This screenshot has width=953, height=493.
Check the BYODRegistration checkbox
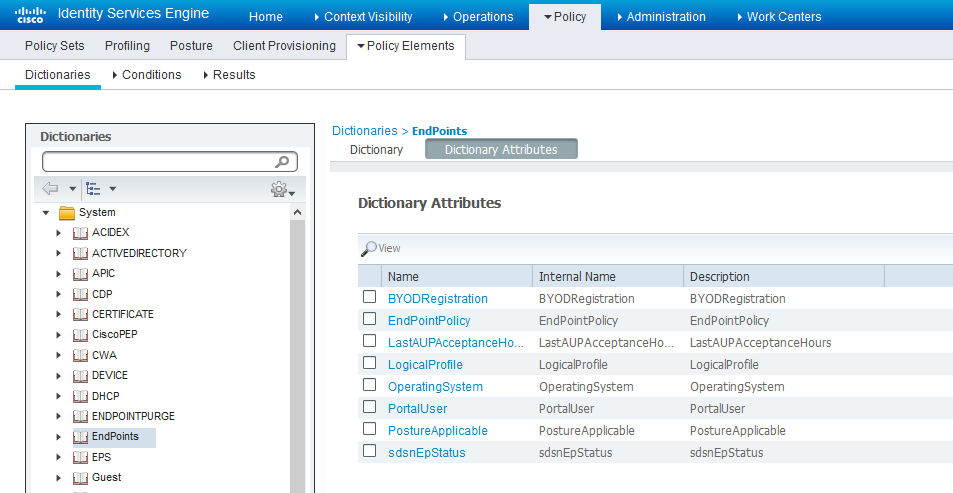tap(369, 298)
